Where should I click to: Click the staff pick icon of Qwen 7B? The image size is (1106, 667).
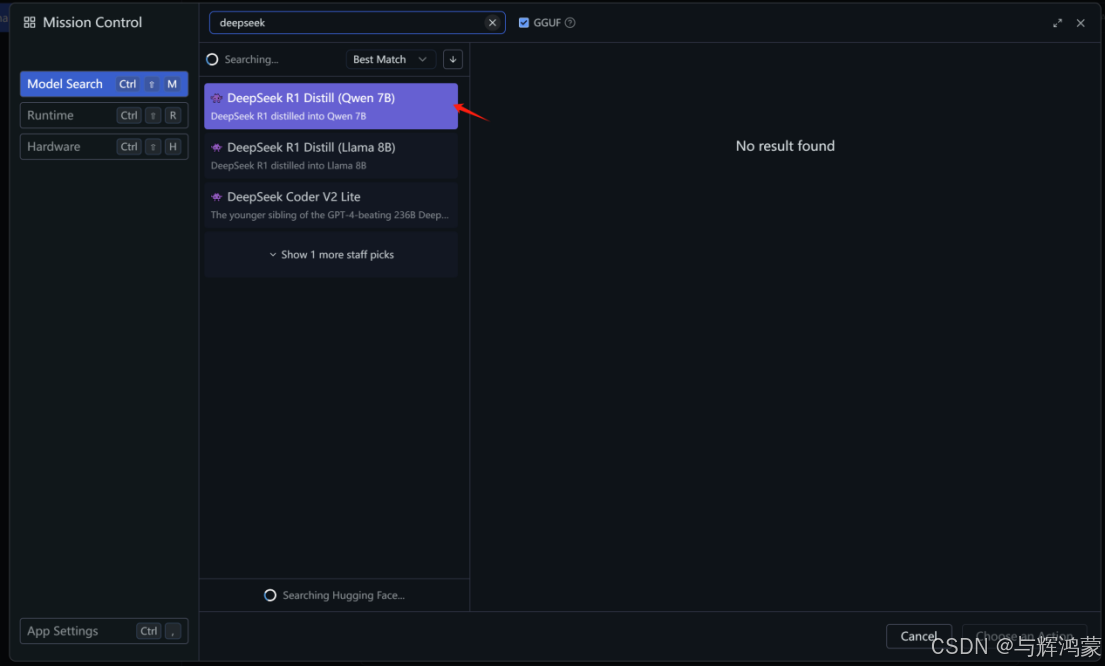tap(217, 98)
